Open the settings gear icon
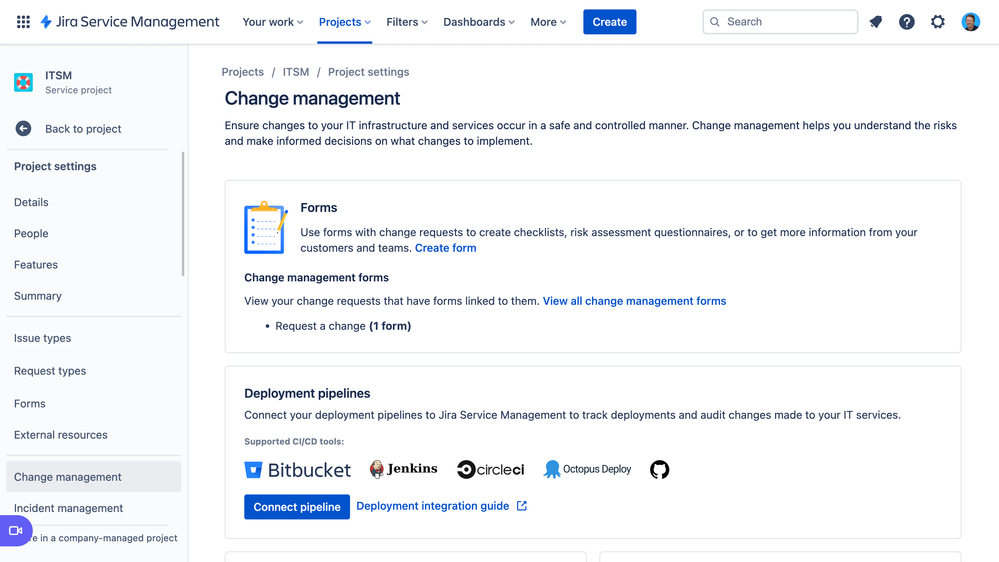The width and height of the screenshot is (999, 562). pos(938,22)
